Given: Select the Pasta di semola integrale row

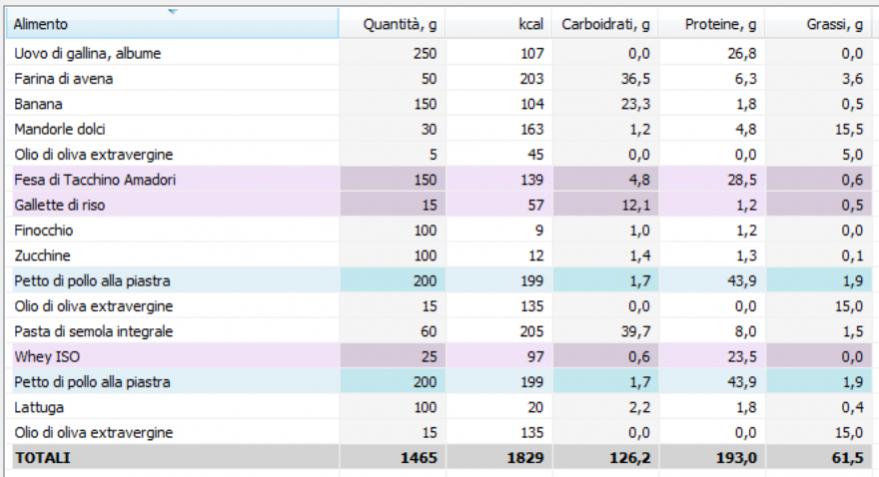Looking at the screenshot, I should coord(86,331).
